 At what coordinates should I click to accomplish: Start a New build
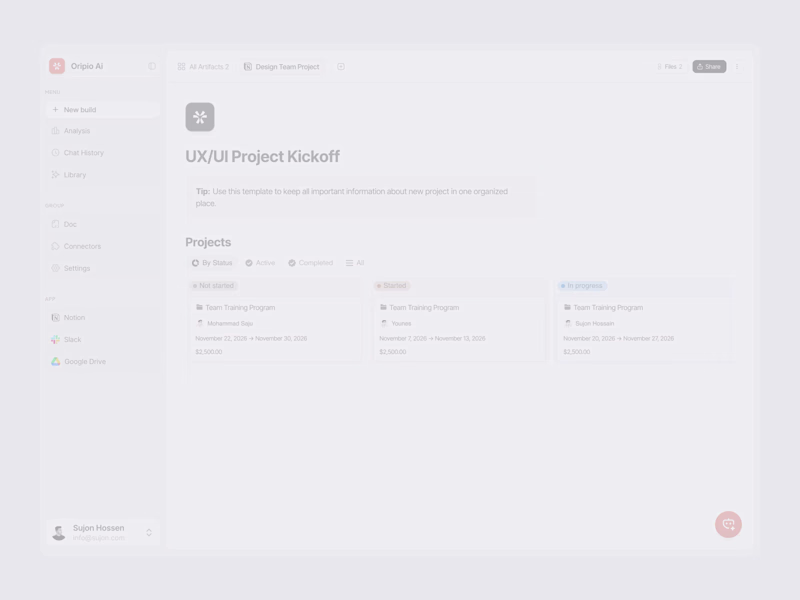coord(103,110)
